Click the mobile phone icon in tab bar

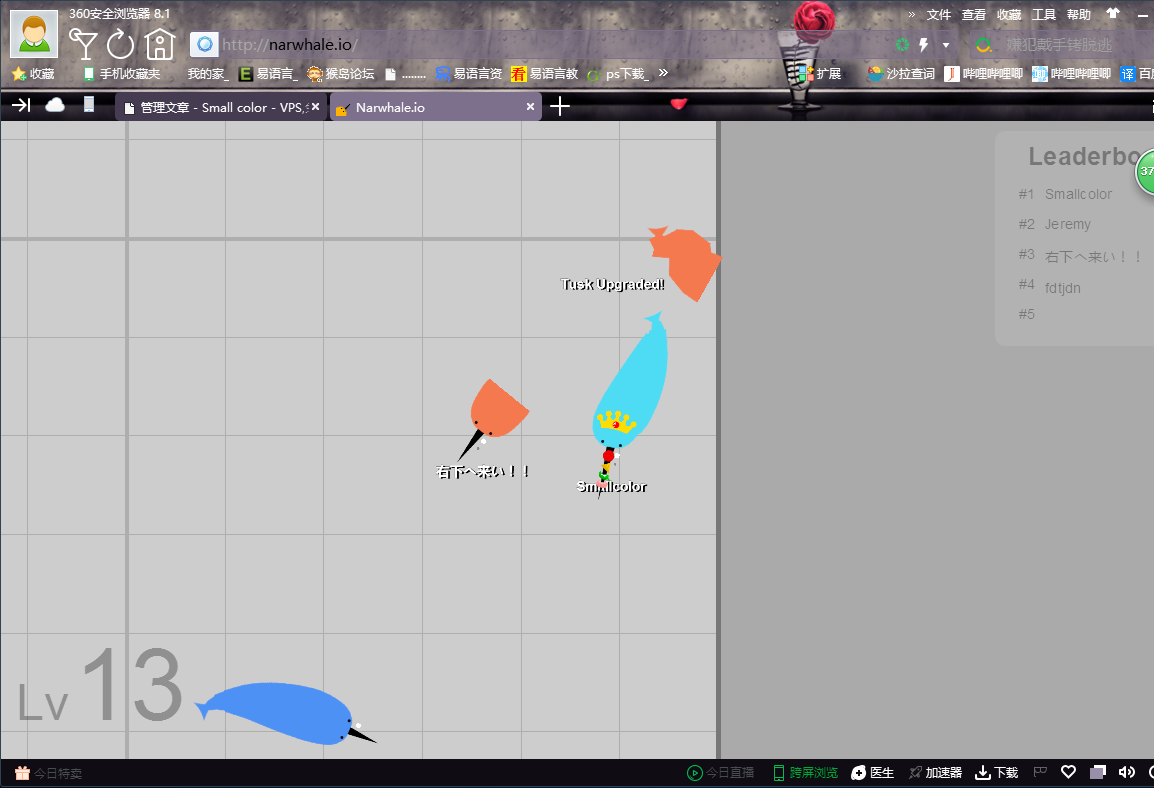[89, 105]
